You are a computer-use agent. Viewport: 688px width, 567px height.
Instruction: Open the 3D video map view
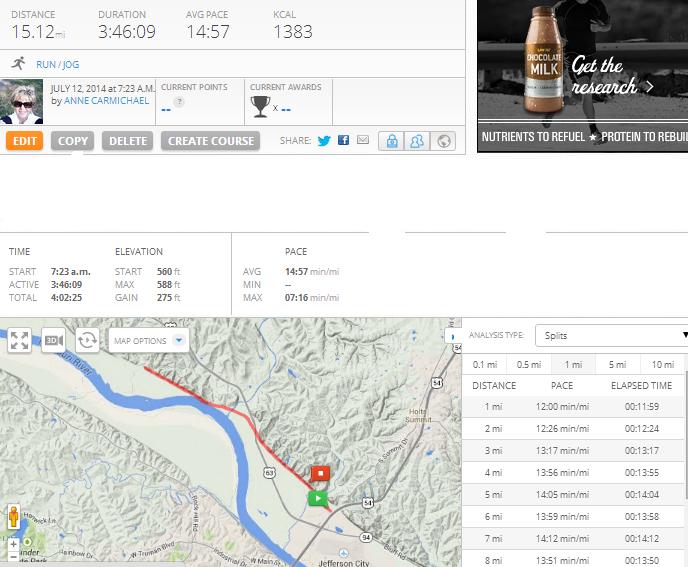coord(53,340)
